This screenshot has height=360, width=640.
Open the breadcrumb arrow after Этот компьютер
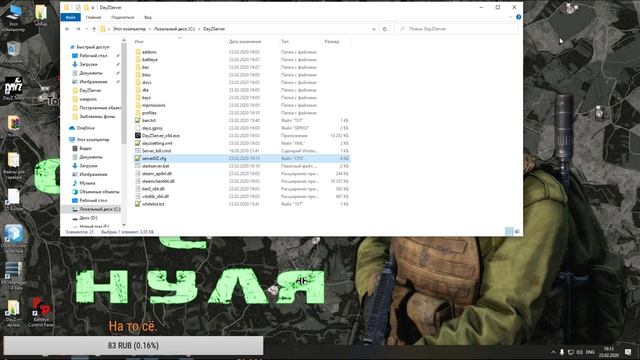[150, 29]
